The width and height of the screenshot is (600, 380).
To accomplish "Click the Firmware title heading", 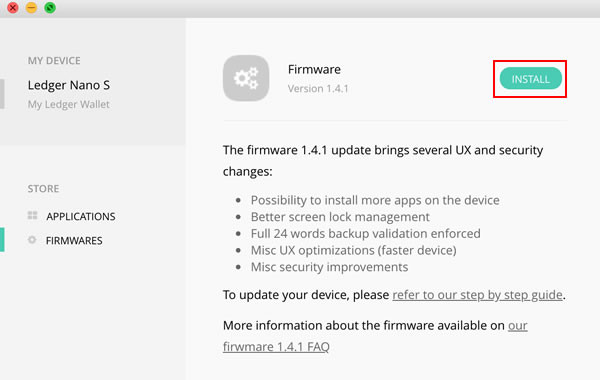I will pyautogui.click(x=314, y=69).
